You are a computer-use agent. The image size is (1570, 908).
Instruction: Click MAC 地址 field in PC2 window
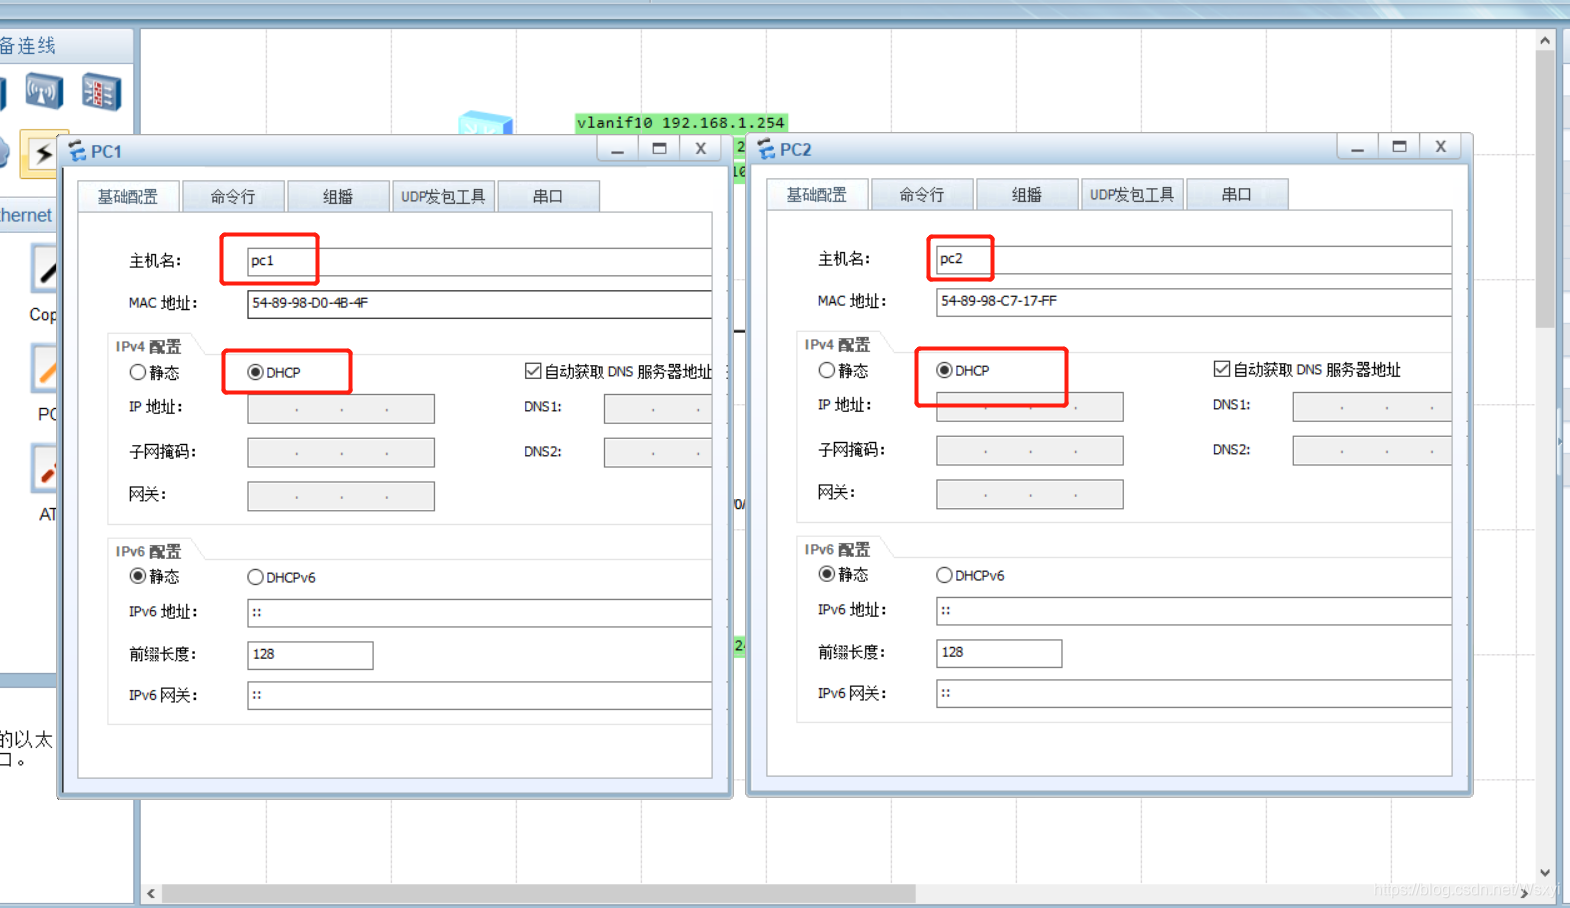pyautogui.click(x=1193, y=301)
